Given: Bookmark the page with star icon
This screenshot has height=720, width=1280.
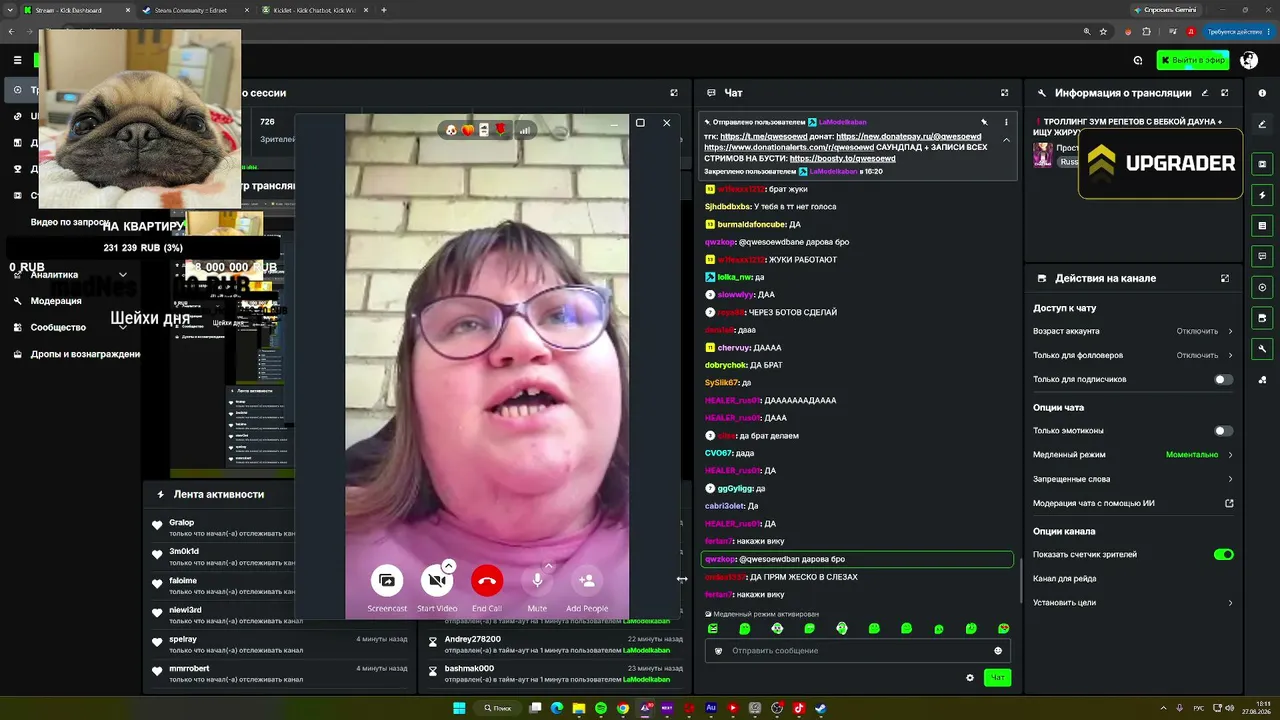Looking at the screenshot, I should [1103, 31].
